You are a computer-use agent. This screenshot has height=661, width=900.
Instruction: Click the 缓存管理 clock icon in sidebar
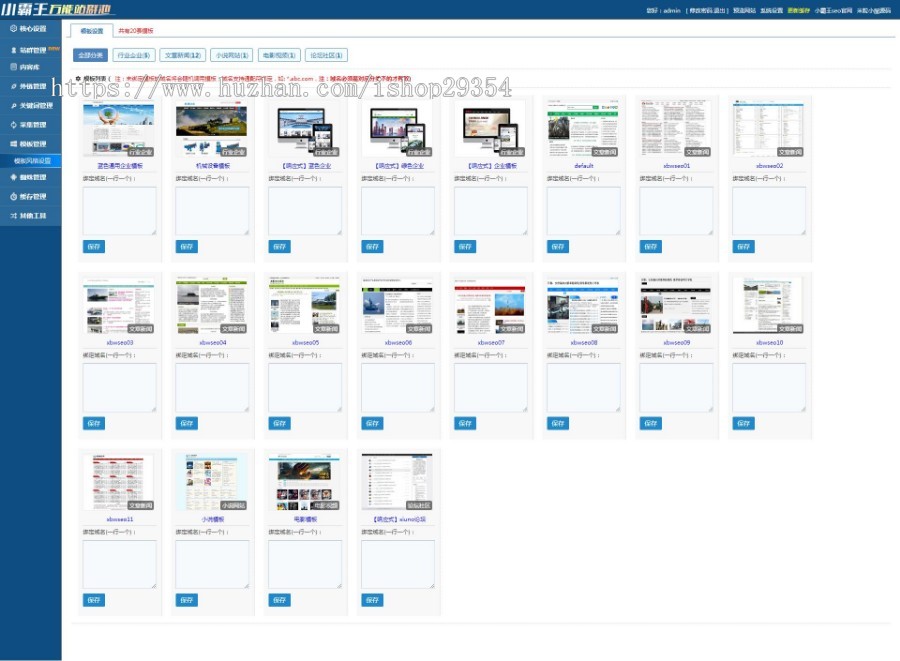point(13,196)
